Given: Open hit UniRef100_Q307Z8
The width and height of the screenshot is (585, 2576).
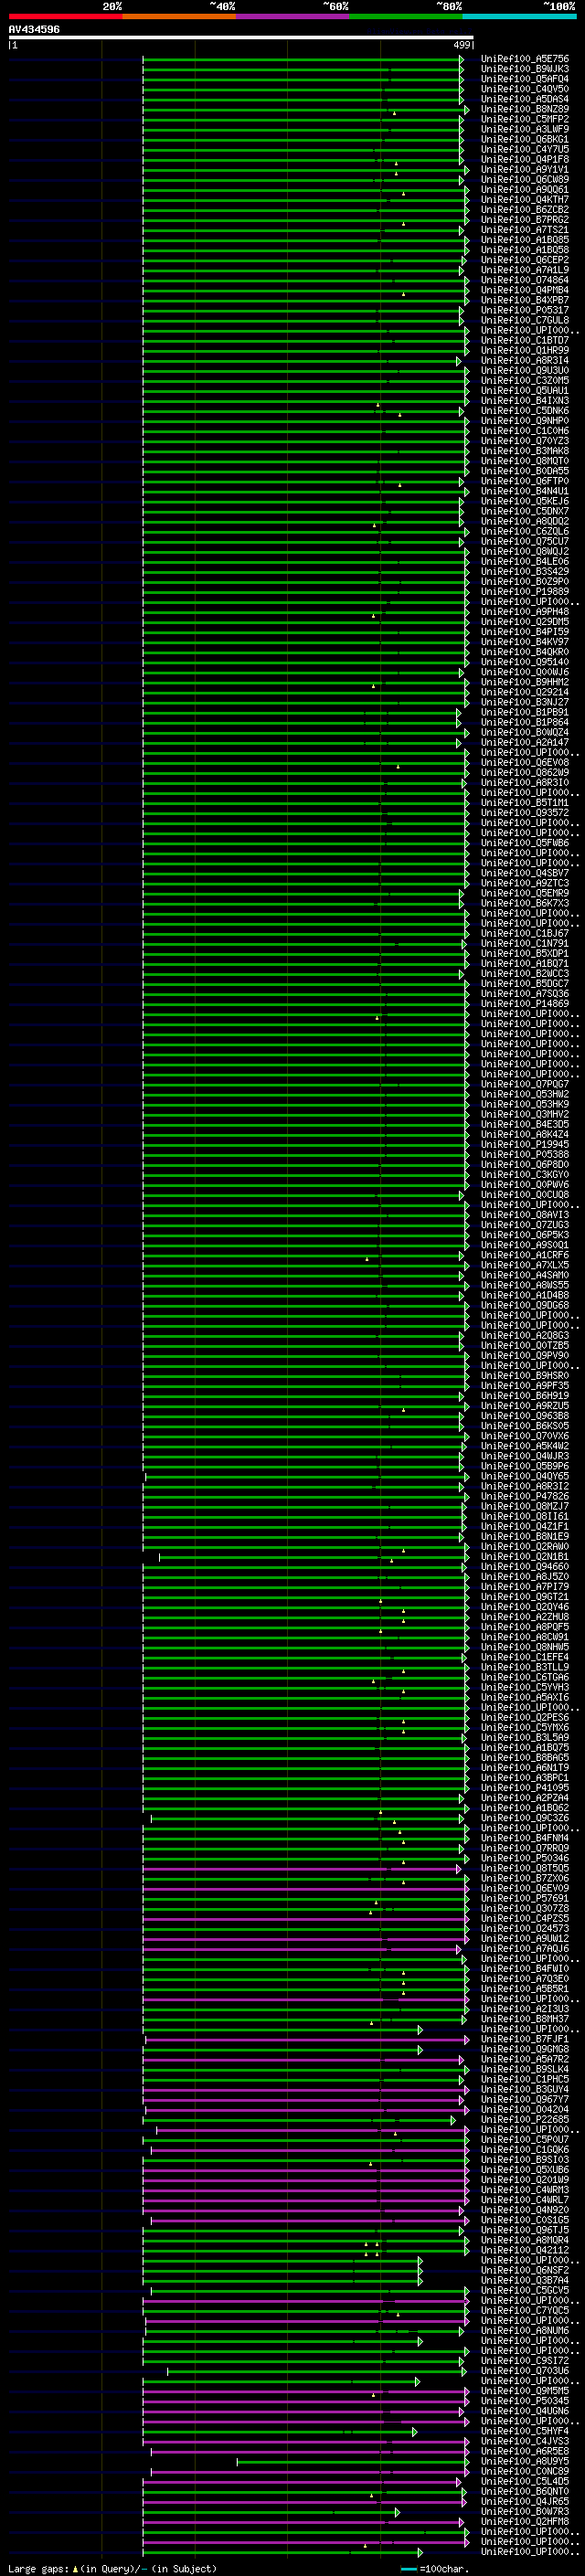Looking at the screenshot, I should (x=525, y=1908).
